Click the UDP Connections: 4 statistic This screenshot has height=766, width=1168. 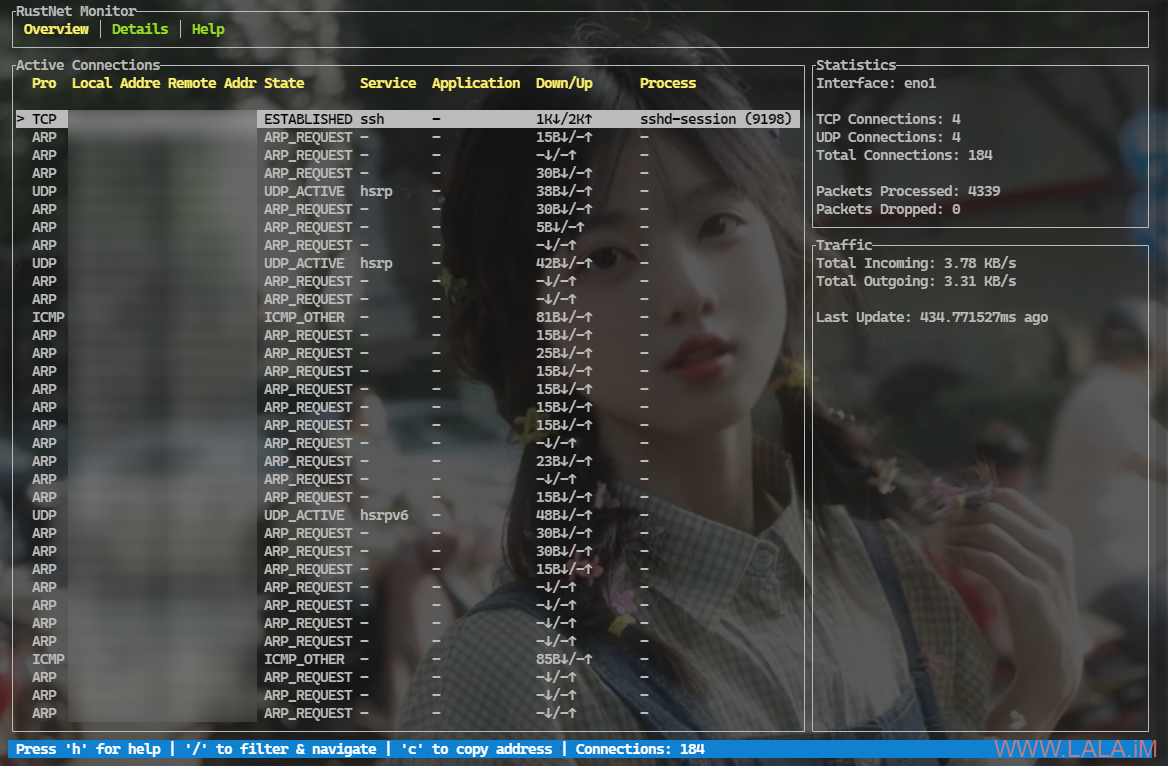click(x=888, y=137)
